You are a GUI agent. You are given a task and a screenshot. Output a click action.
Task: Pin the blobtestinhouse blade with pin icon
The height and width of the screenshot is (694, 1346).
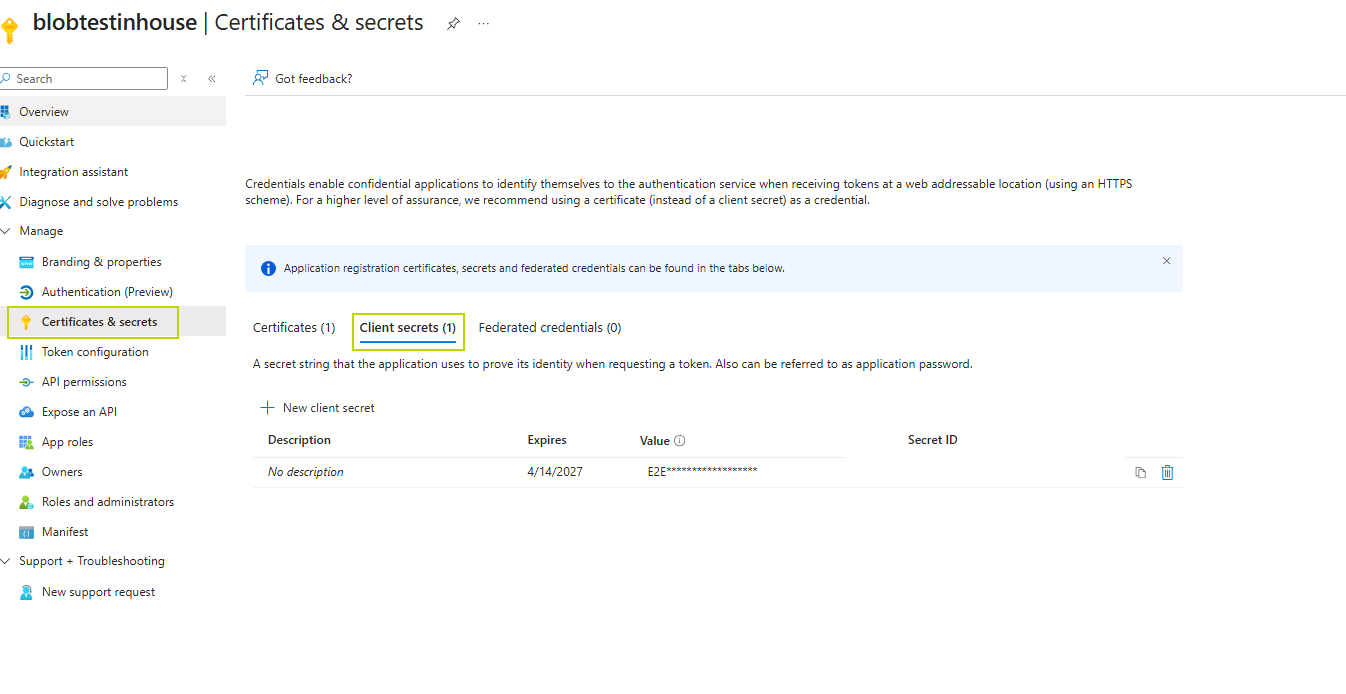[x=453, y=24]
